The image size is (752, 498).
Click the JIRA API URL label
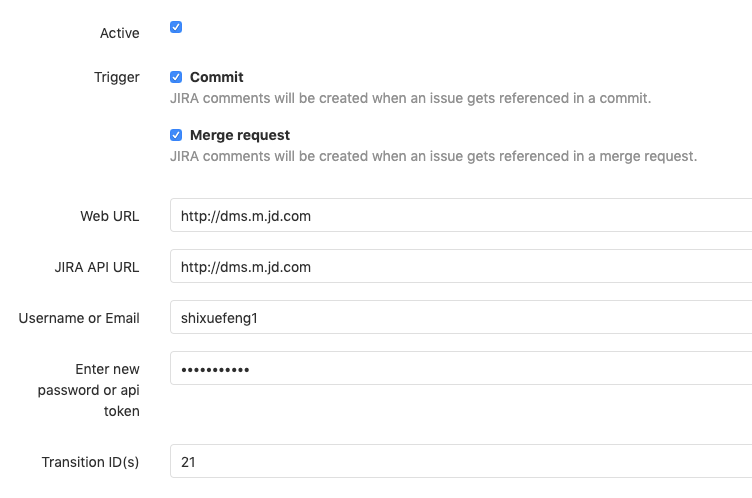click(x=97, y=267)
